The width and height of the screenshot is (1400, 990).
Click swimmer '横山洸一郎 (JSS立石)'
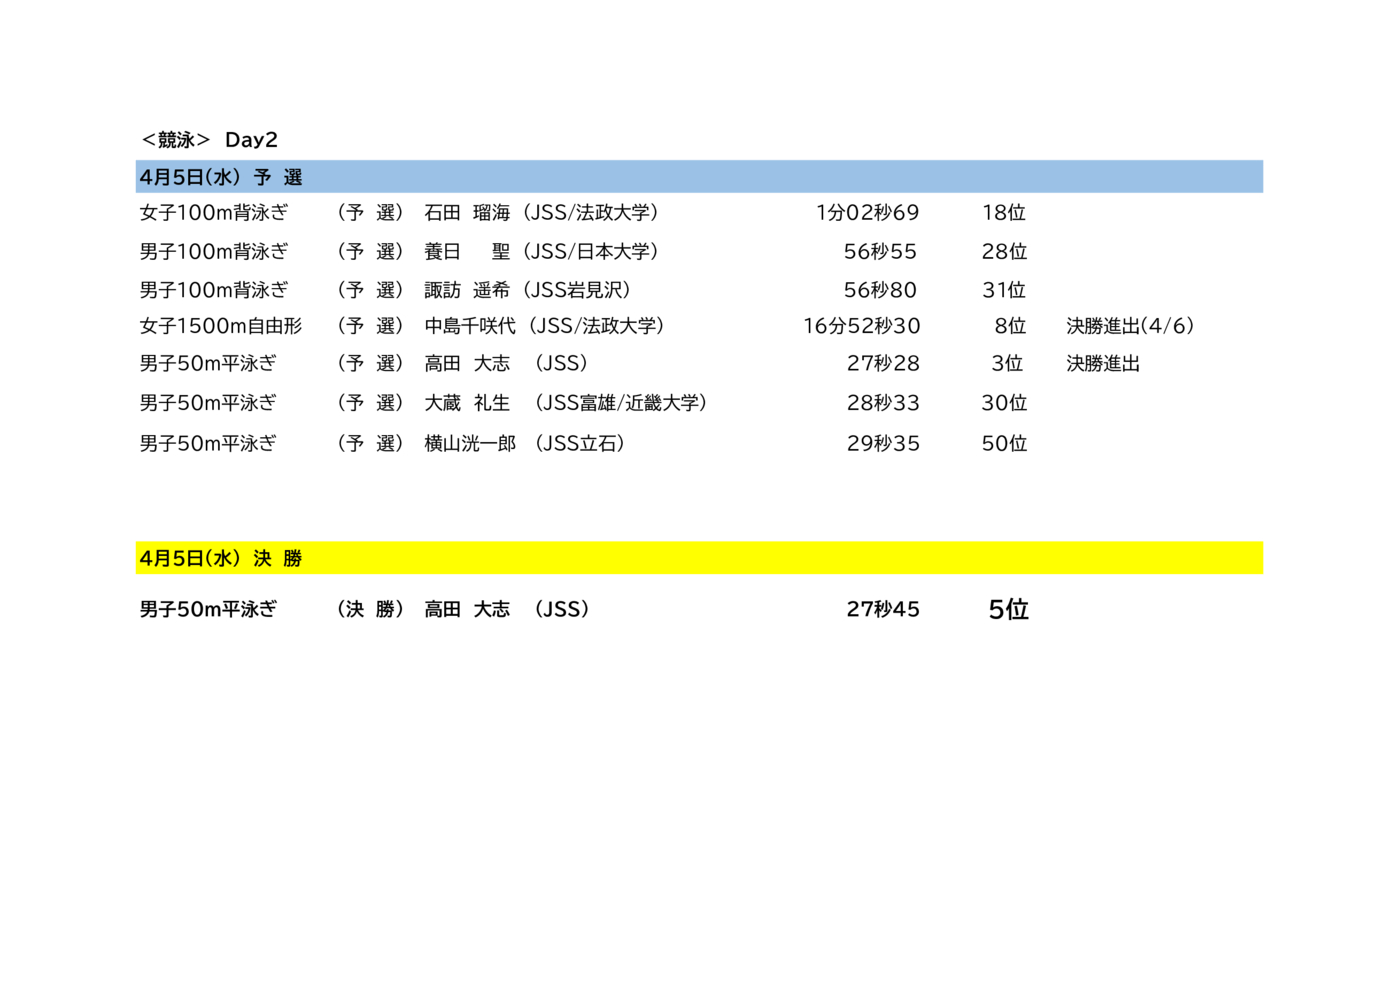tap(526, 443)
